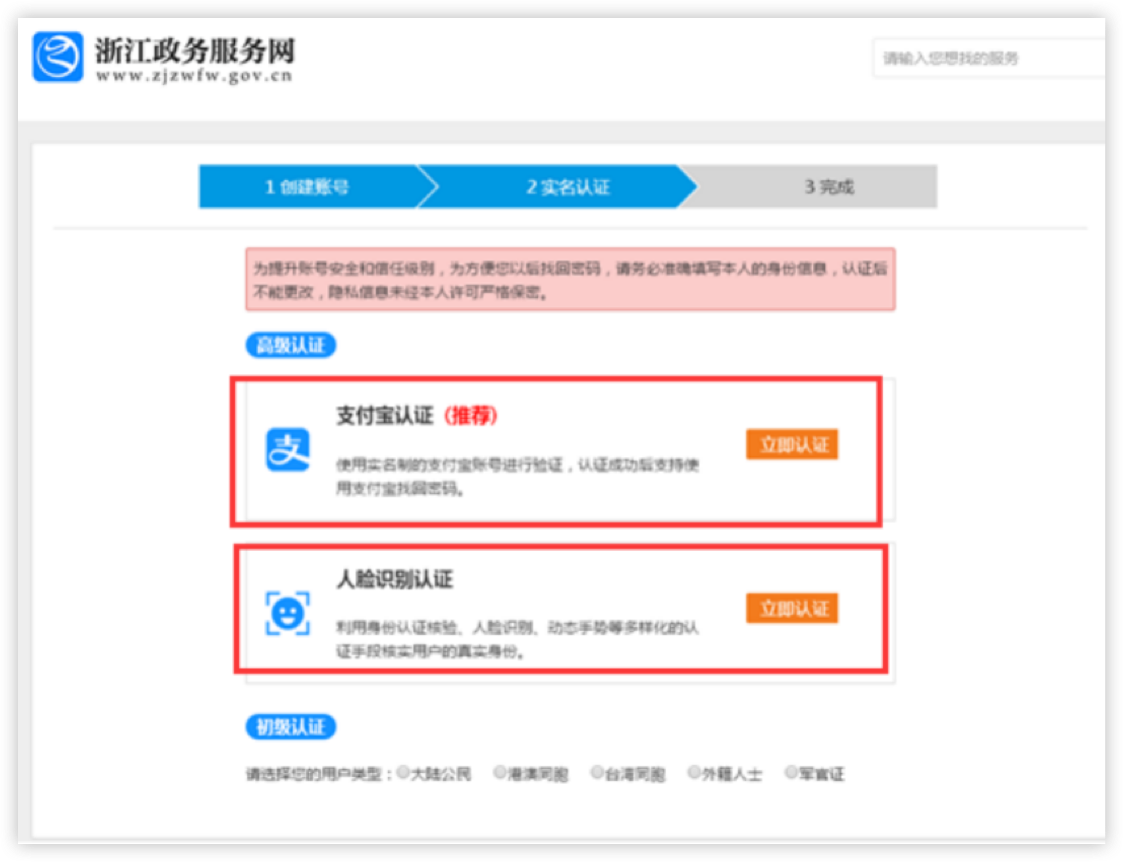Pick the 军官证 radio button
The height and width of the screenshot is (862, 1126).
[x=791, y=772]
